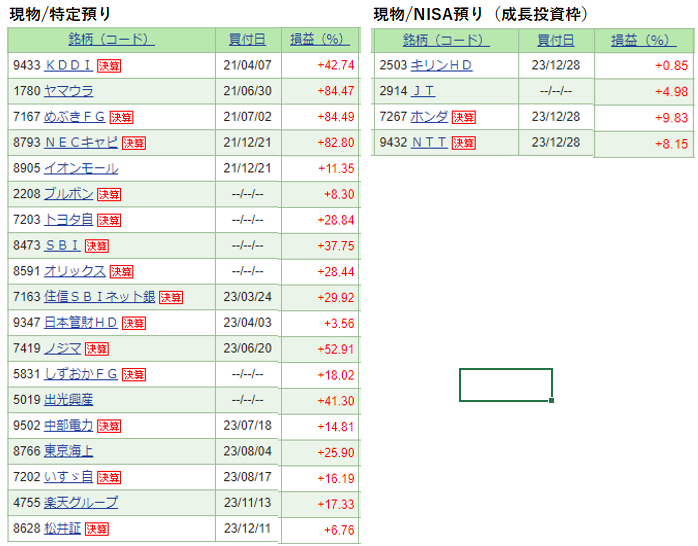Open the JT stock link
698x546 pixels.
tap(422, 91)
